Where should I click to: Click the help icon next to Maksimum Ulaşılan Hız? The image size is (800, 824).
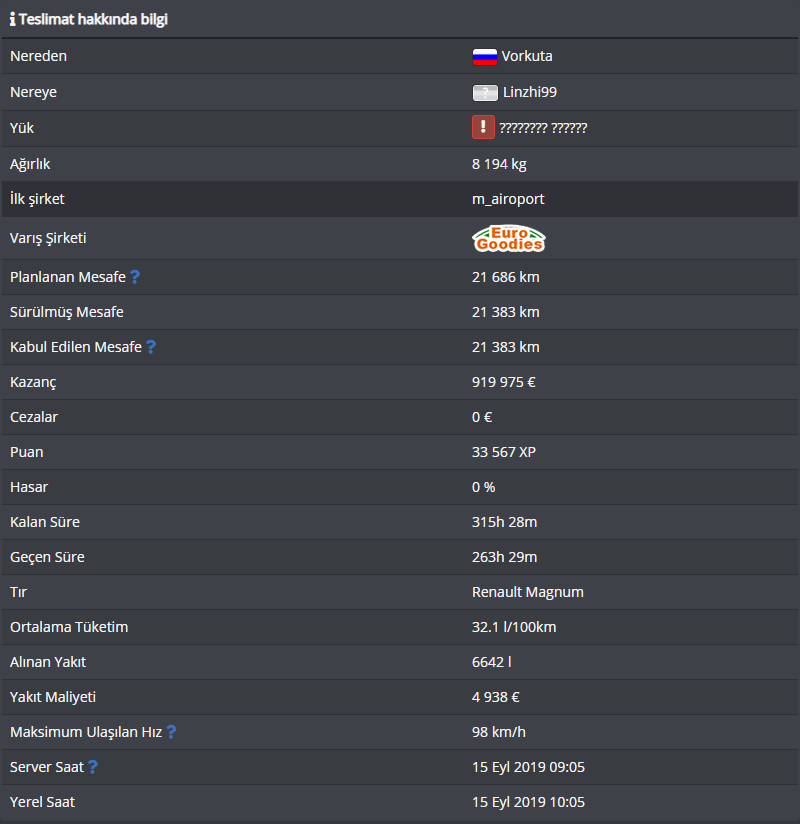[171, 732]
